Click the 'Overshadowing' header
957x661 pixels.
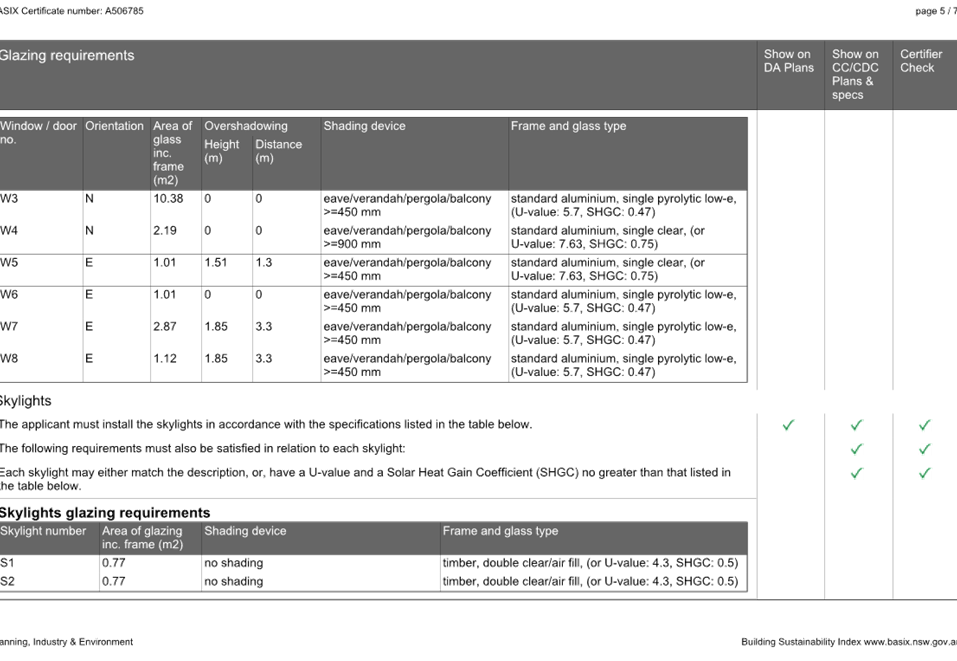tap(245, 126)
